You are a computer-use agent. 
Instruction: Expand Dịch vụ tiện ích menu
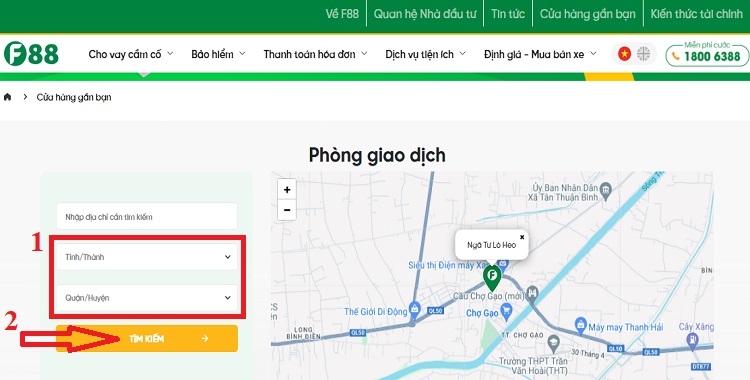pos(425,54)
